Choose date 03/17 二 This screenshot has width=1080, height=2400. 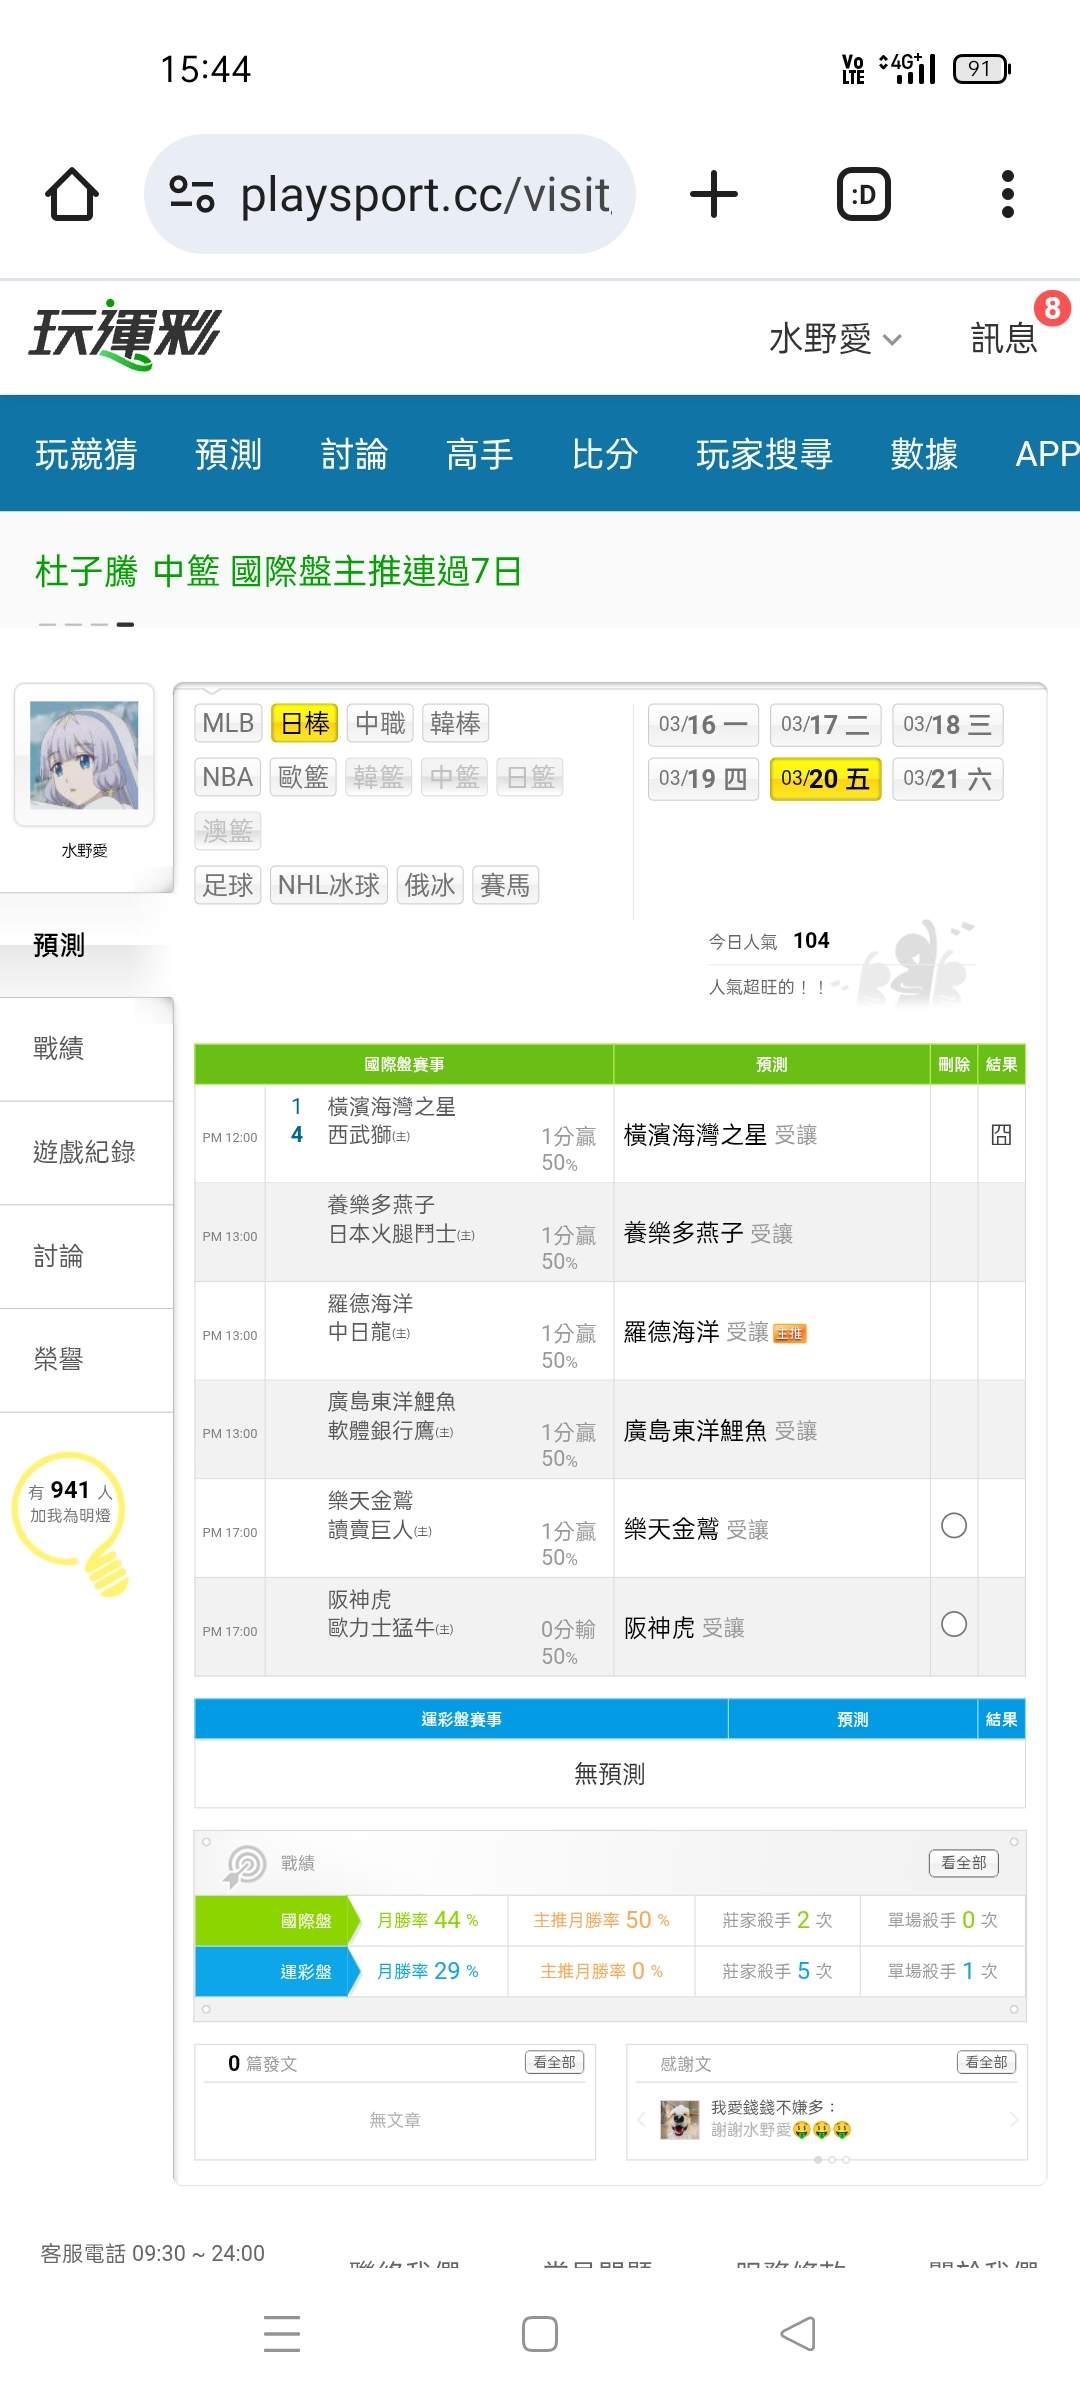pyautogui.click(x=825, y=725)
